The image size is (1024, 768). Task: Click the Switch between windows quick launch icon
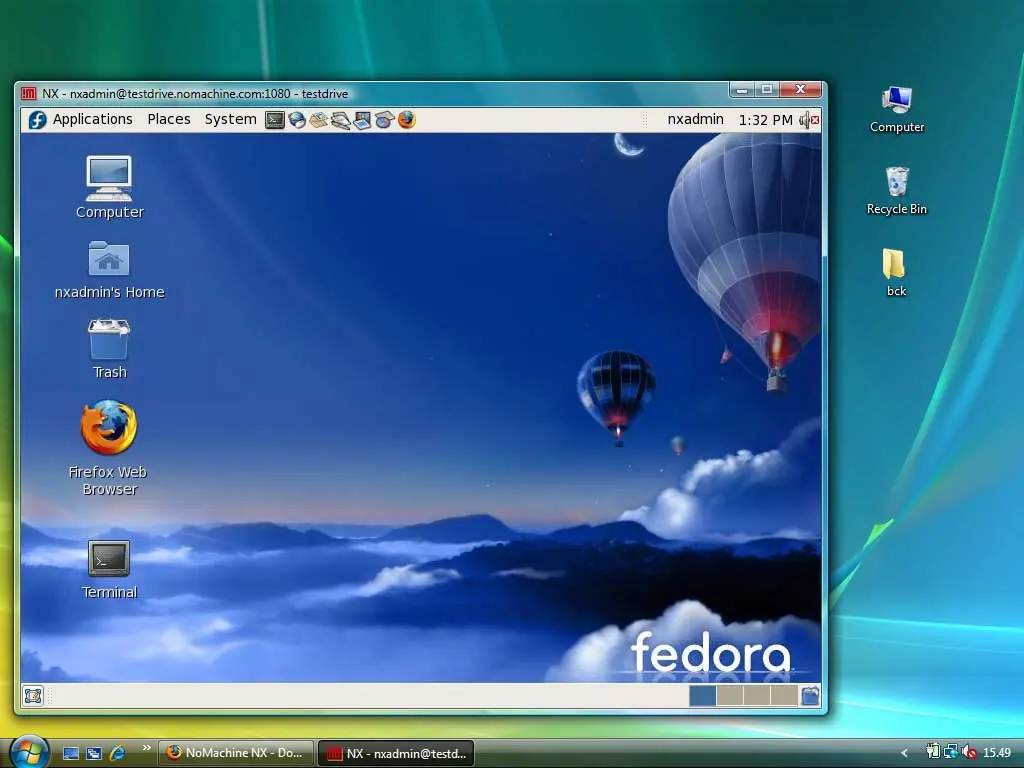point(94,753)
